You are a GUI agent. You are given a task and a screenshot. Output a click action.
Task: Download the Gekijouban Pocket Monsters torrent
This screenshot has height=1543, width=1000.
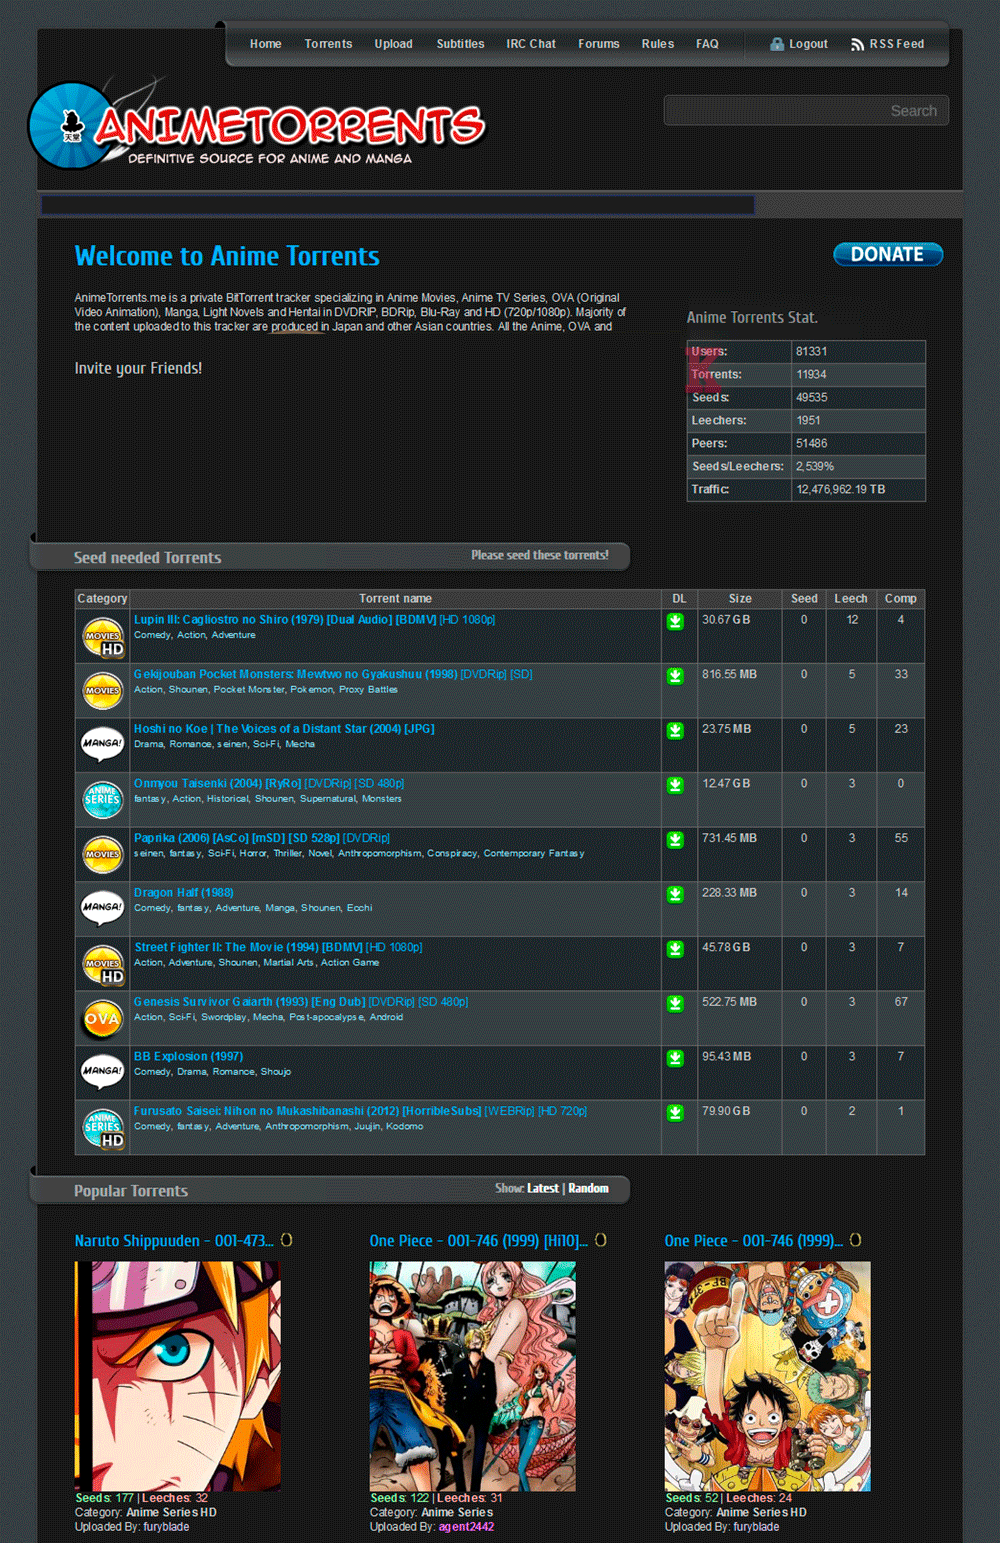tap(675, 676)
